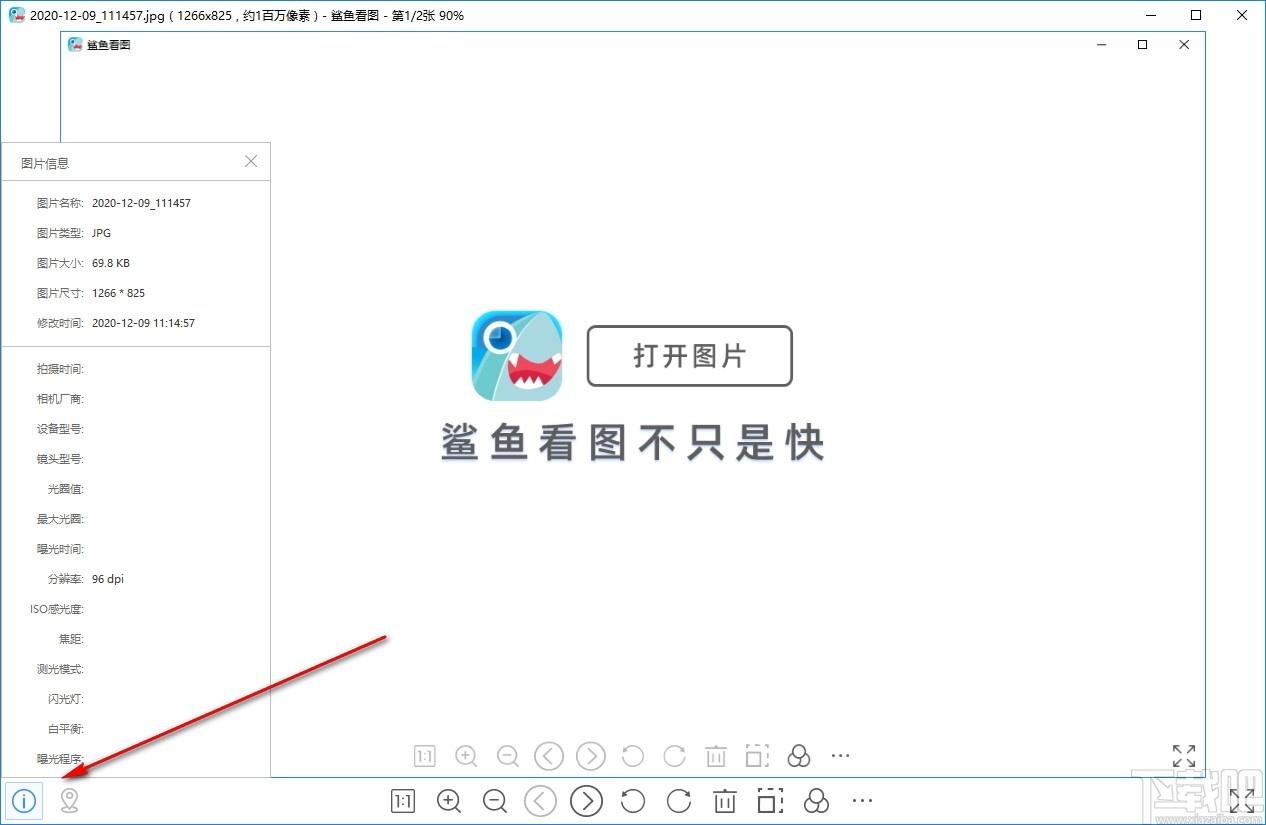Rotate counterclockwise in the outer toolbar
Image resolution: width=1266 pixels, height=825 pixels.
pyautogui.click(x=633, y=801)
